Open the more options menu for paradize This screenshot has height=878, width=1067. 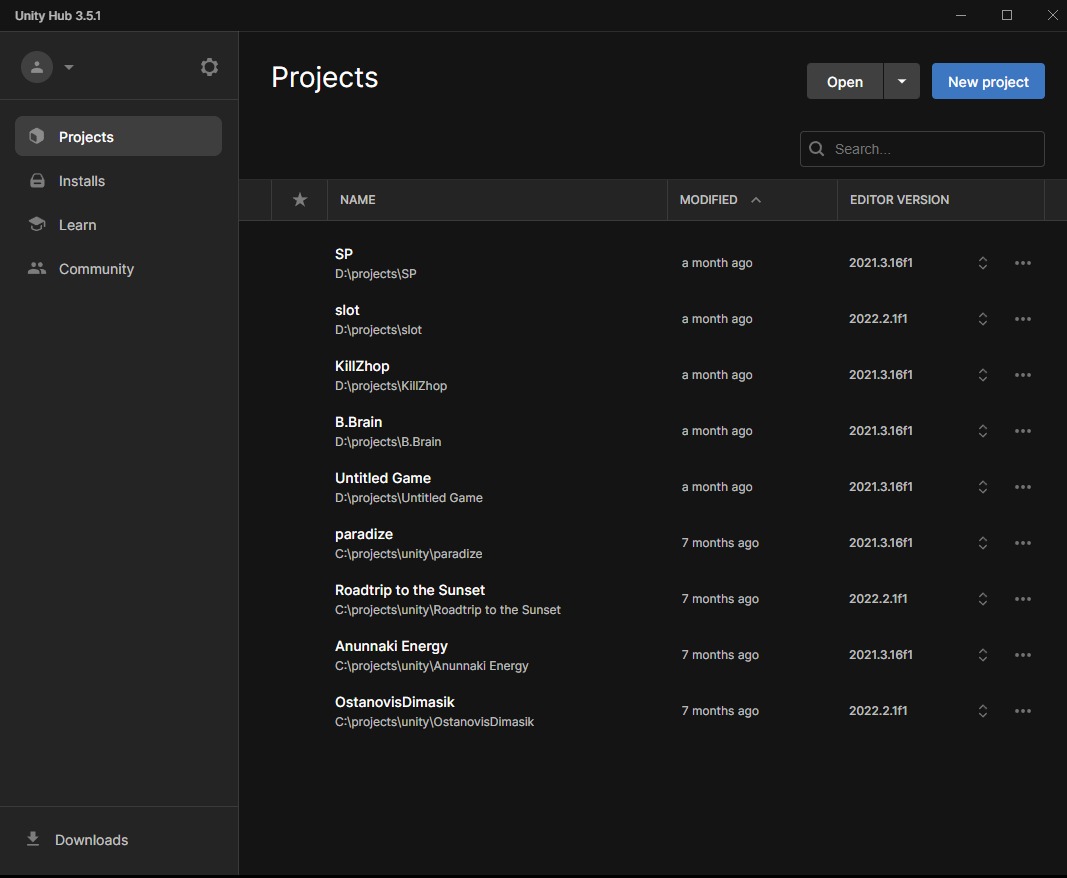(1023, 542)
